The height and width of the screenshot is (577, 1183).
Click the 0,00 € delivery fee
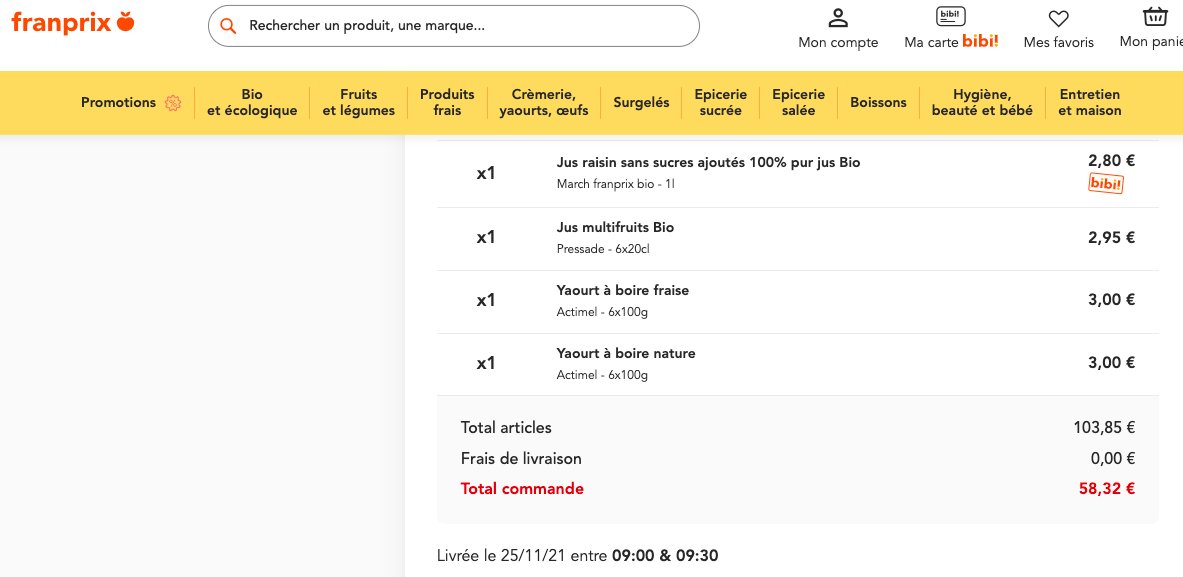click(x=1113, y=459)
